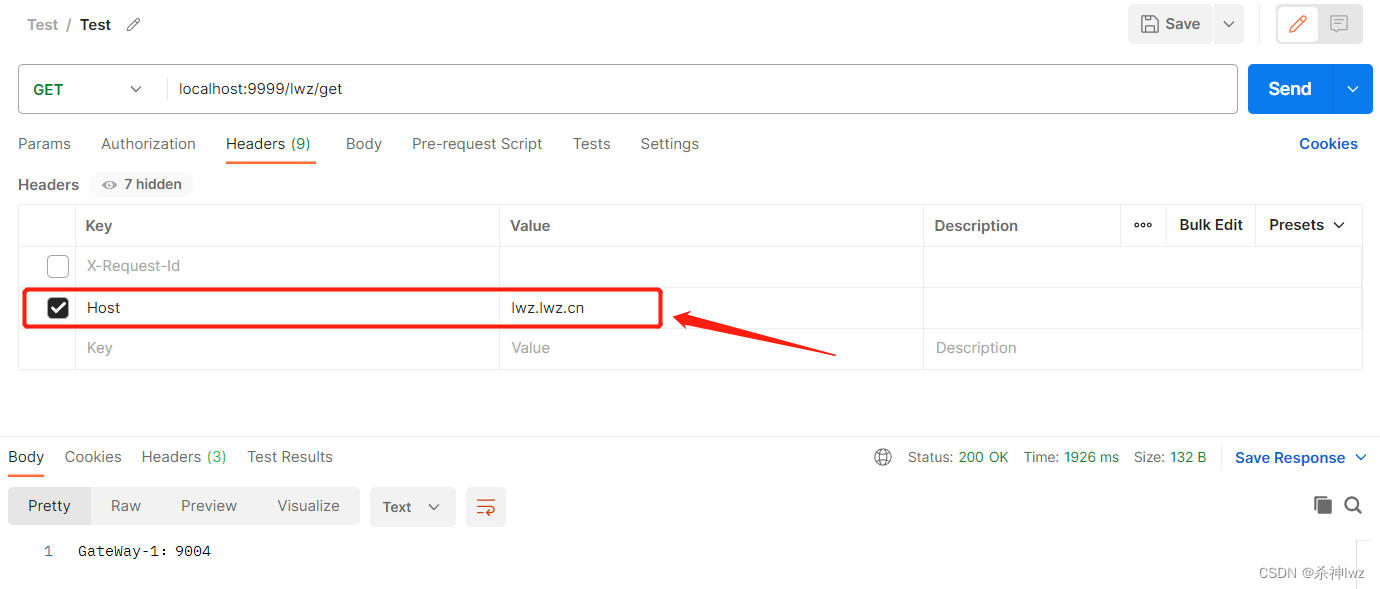Click the X-Request-Id key cell

coord(288,266)
